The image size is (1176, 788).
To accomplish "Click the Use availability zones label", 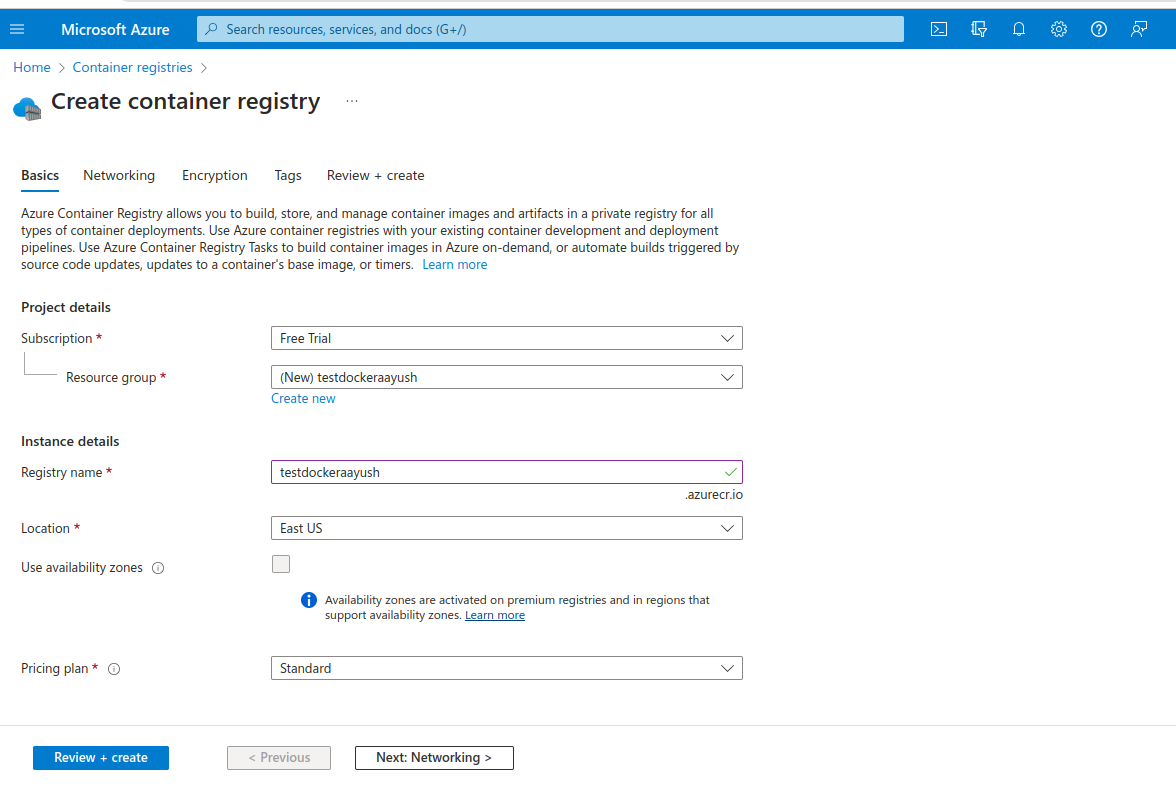I will tap(82, 568).
